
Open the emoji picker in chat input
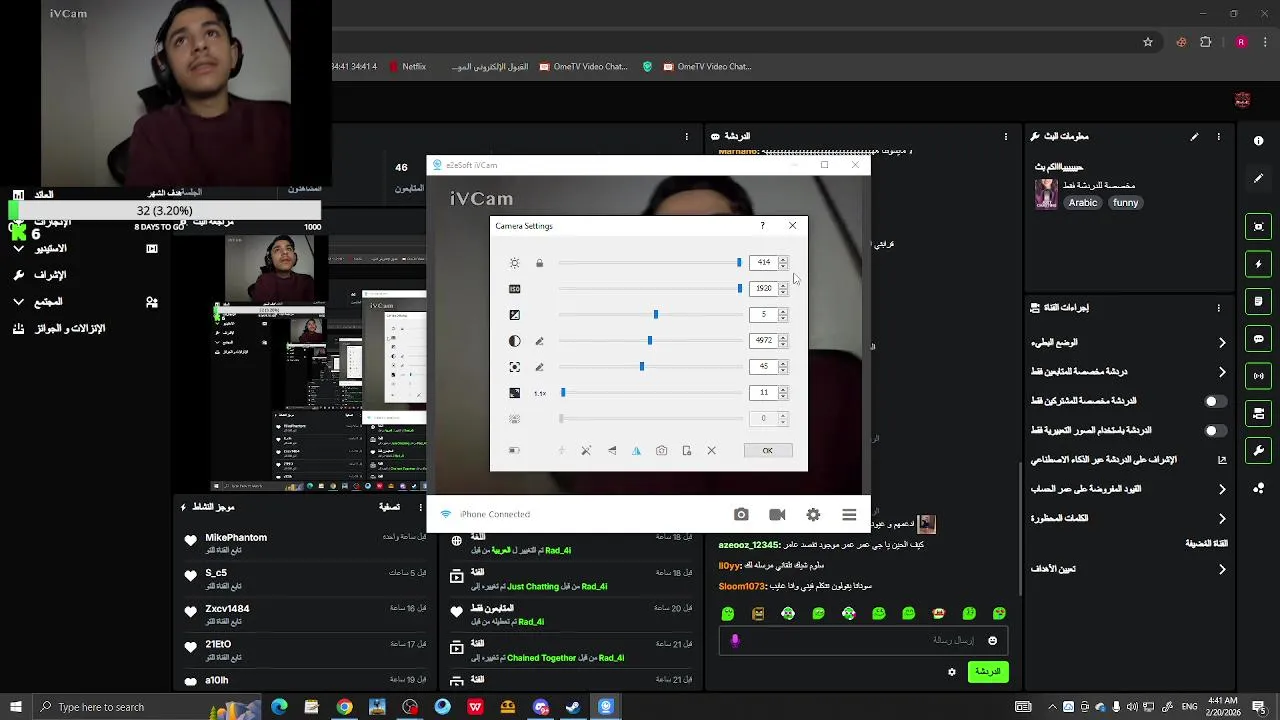pyautogui.click(x=992, y=641)
